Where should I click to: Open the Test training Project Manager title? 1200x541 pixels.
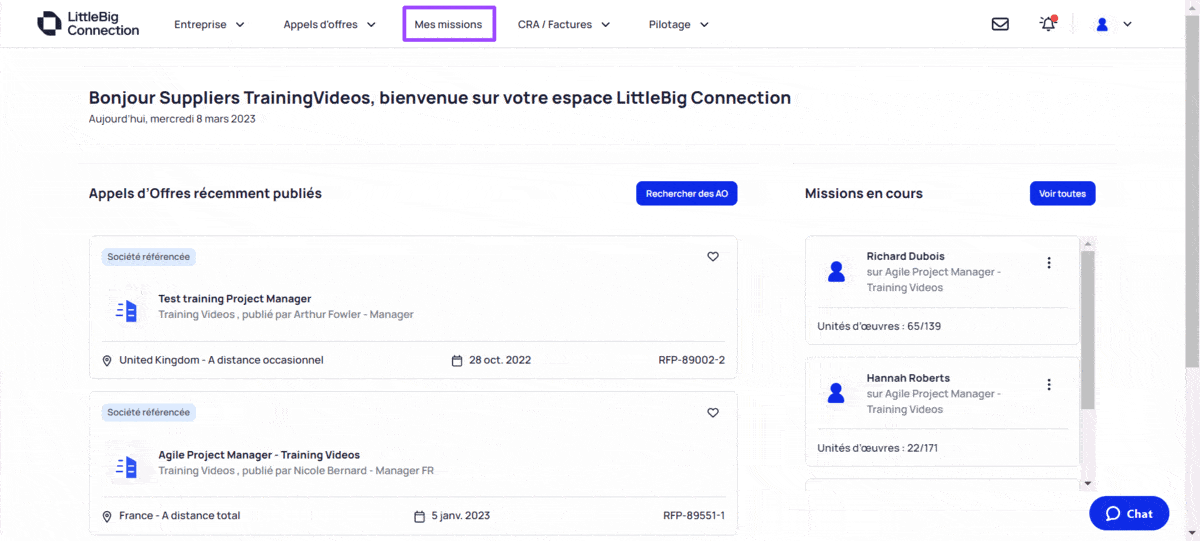tap(235, 299)
